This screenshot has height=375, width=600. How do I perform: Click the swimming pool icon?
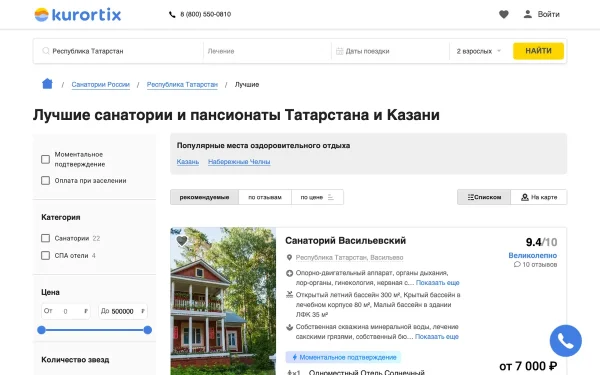pyautogui.click(x=289, y=295)
